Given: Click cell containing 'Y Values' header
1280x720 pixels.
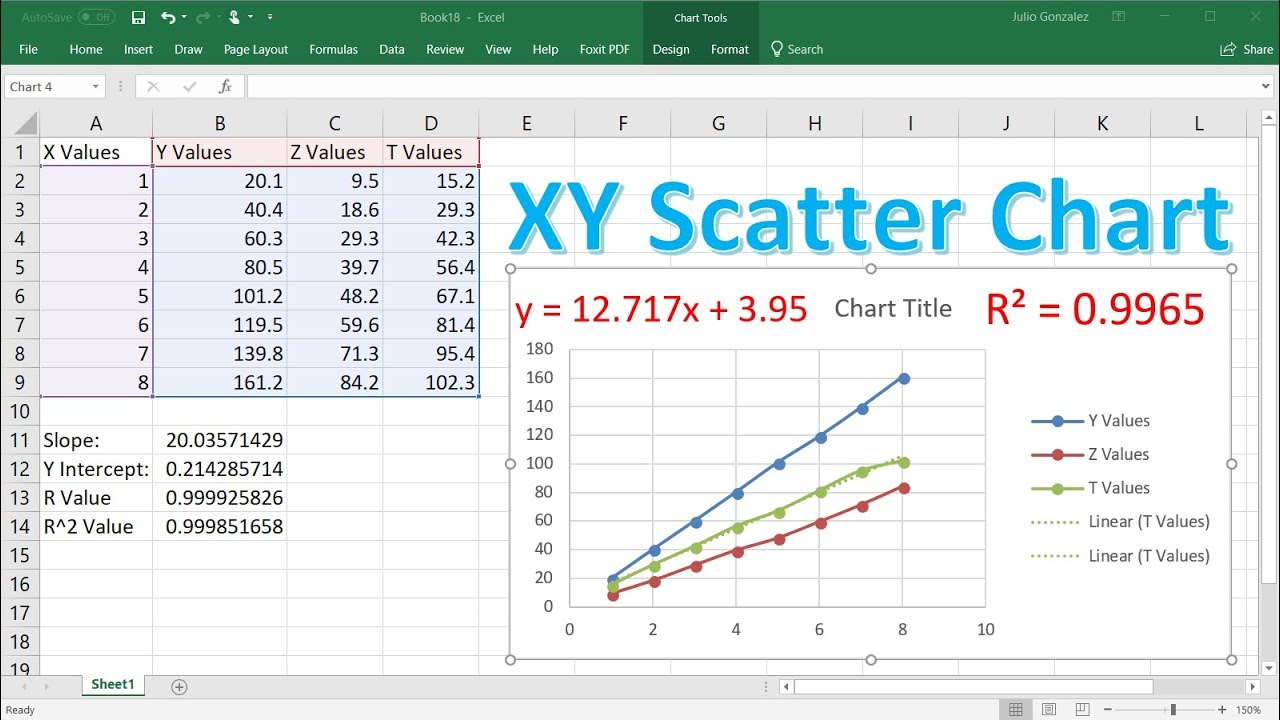Looking at the screenshot, I should click(x=220, y=152).
